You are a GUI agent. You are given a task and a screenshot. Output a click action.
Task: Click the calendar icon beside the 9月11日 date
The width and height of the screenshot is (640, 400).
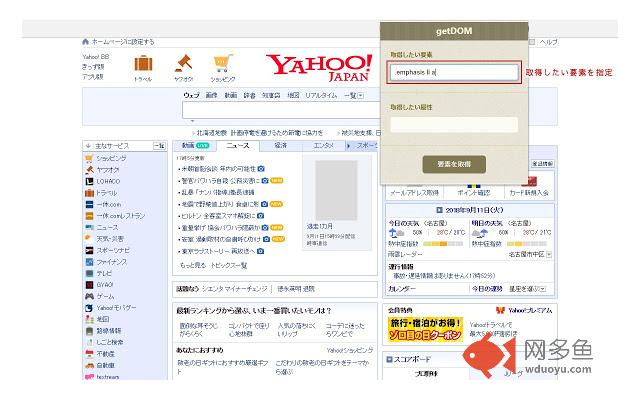tap(439, 210)
